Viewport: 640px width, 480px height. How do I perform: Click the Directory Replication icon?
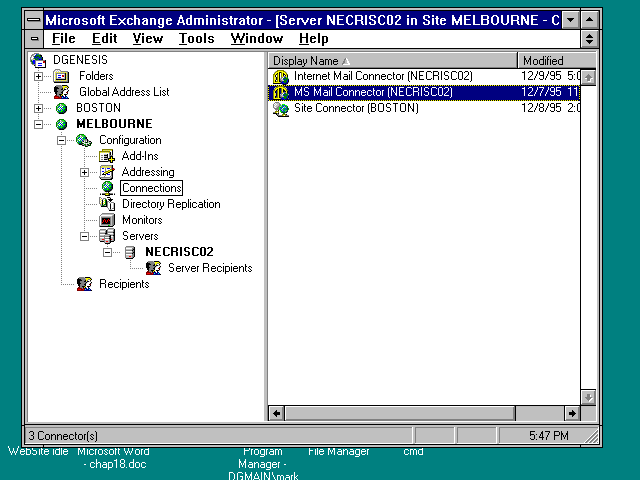click(107, 204)
